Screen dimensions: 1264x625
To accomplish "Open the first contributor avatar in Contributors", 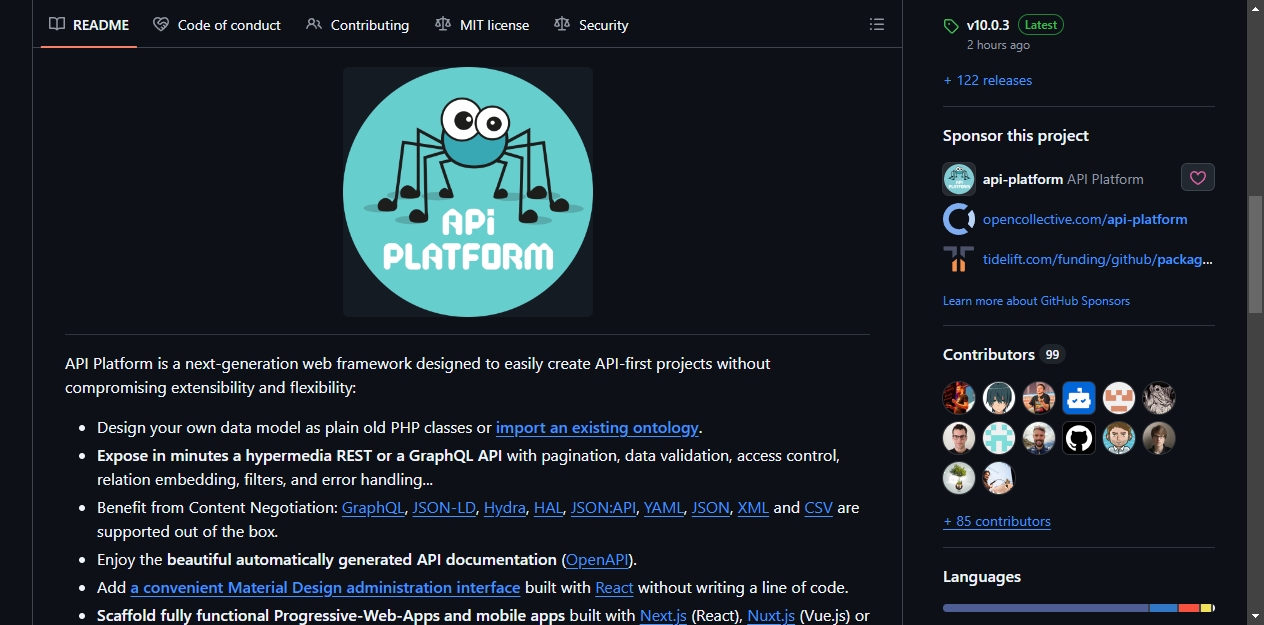I will (959, 398).
